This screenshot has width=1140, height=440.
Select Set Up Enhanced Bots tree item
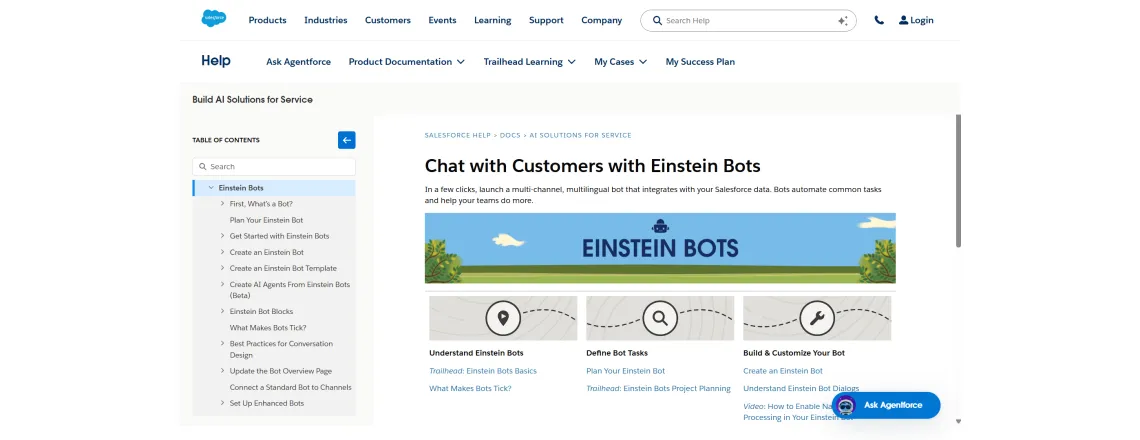coord(267,403)
